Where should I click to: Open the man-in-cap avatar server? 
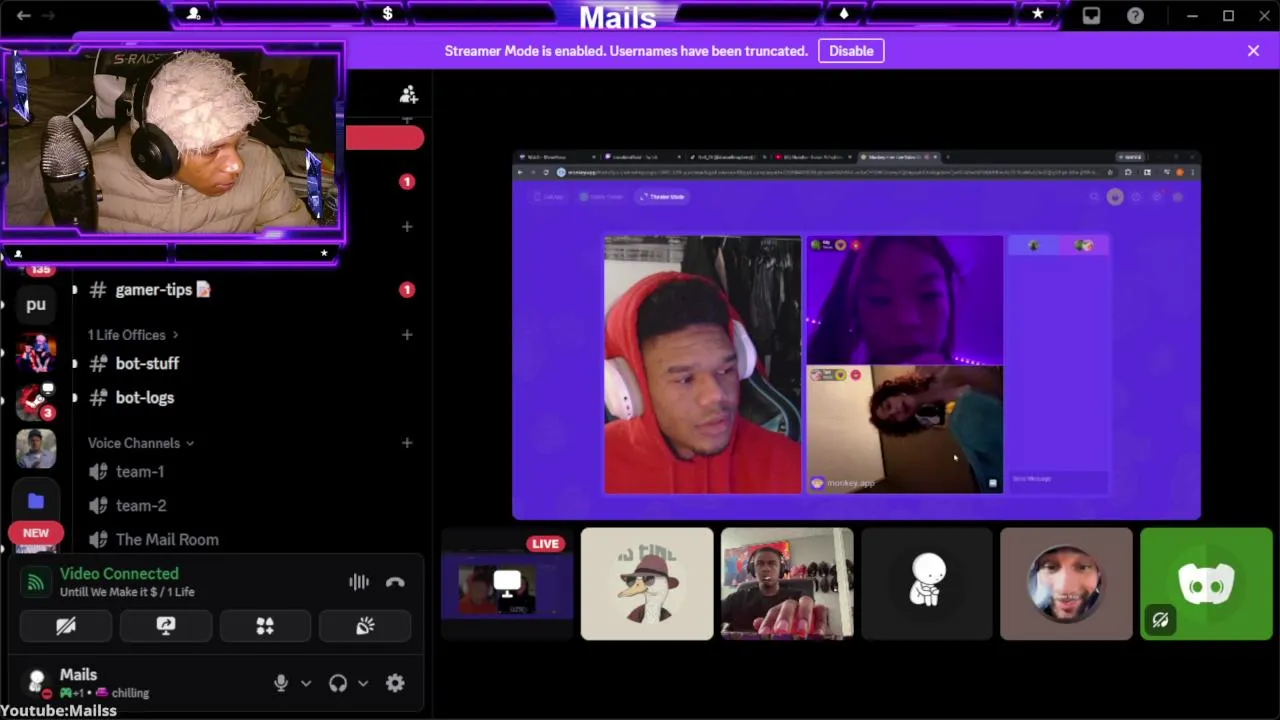coord(36,449)
